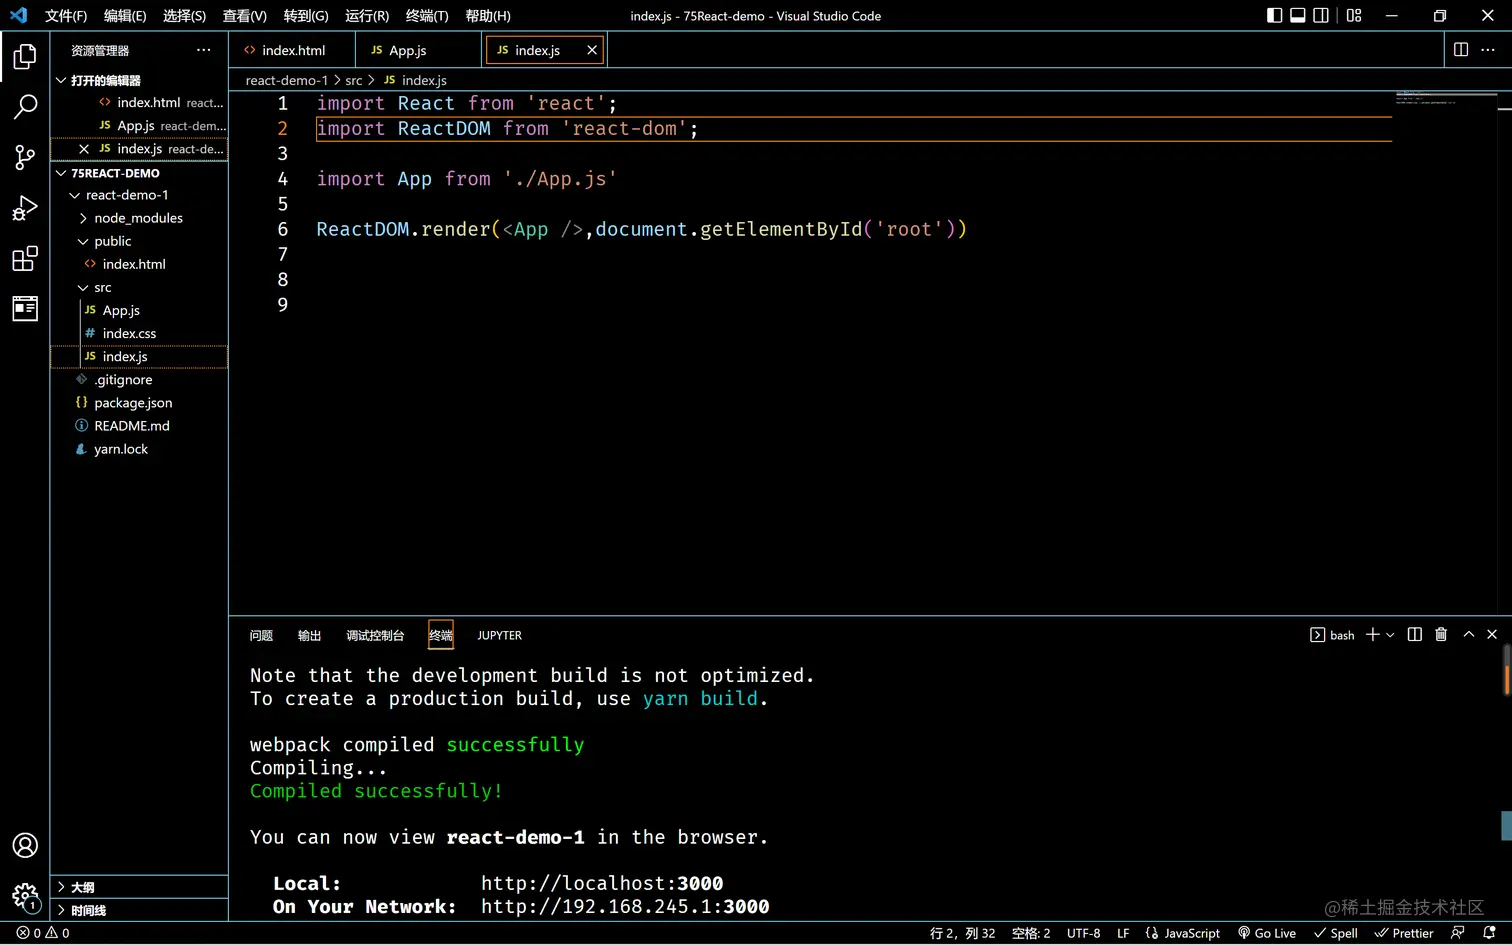Click the feedback icon in the status bar
Screen dimensions: 1512x945
click(x=1458, y=933)
